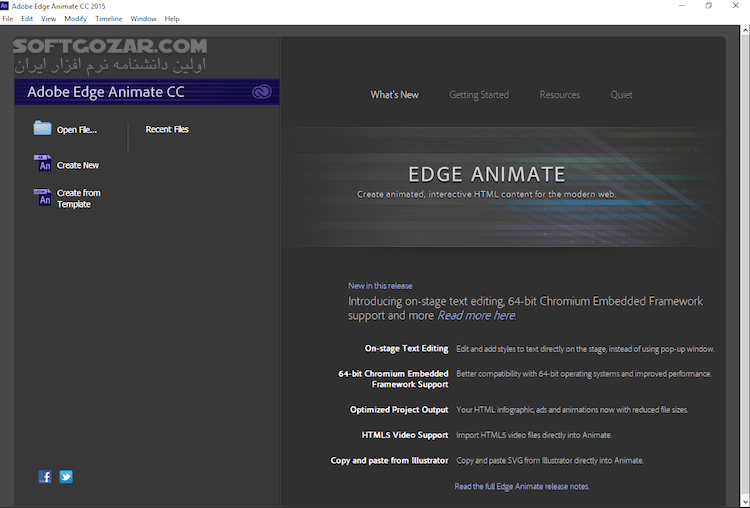Switch to the Resources tab
Image resolution: width=750 pixels, height=508 pixels.
(x=560, y=95)
